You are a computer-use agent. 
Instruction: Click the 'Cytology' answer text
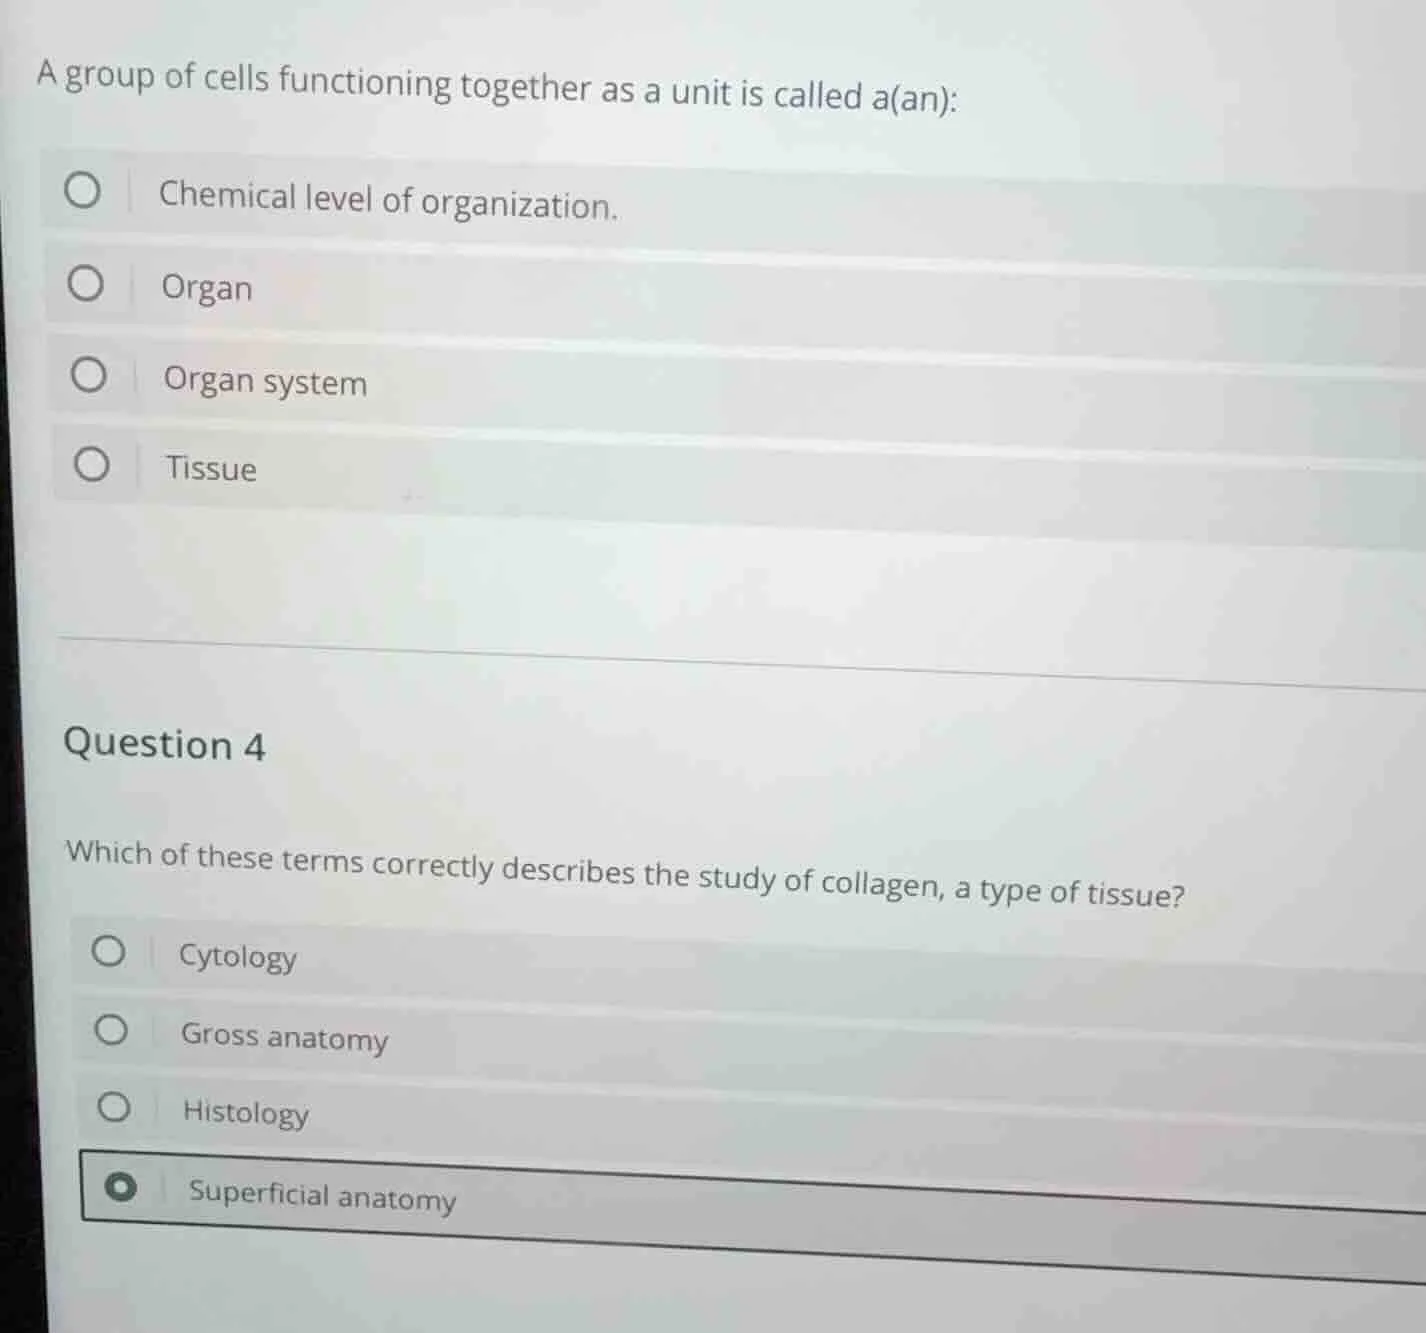pyautogui.click(x=238, y=956)
